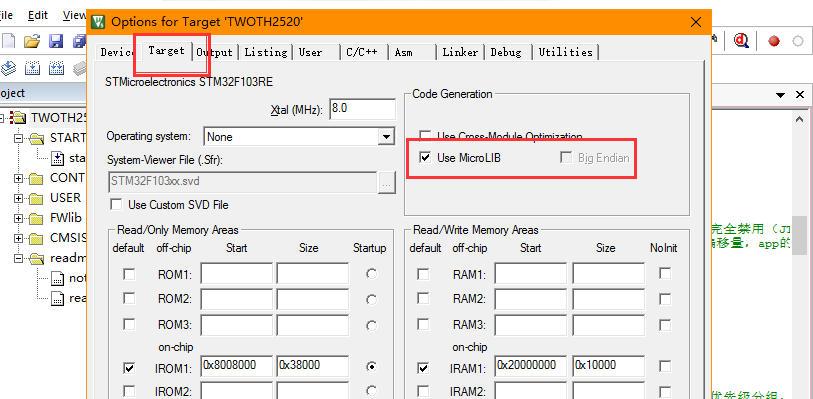Collapse the readm group in project tree
The height and width of the screenshot is (399, 813).
click(x=19, y=259)
